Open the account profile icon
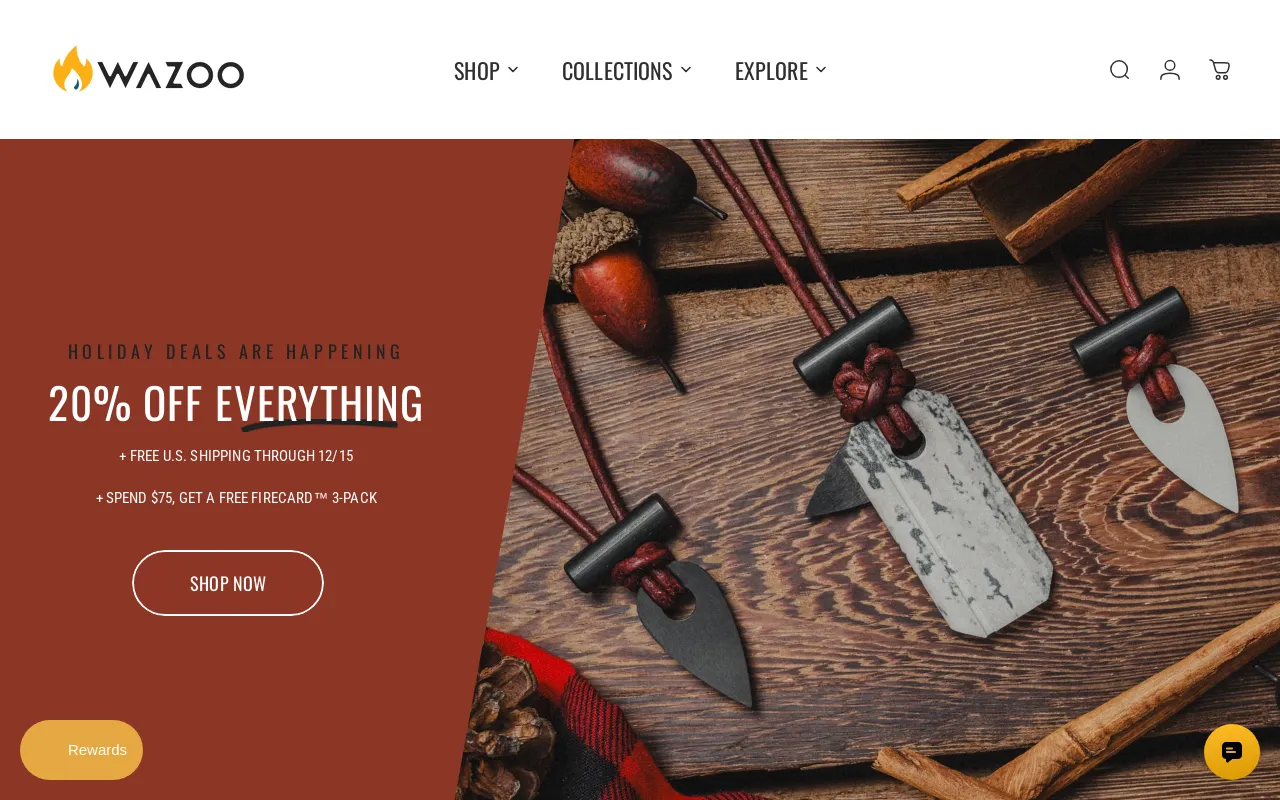This screenshot has width=1280, height=800. [1170, 70]
